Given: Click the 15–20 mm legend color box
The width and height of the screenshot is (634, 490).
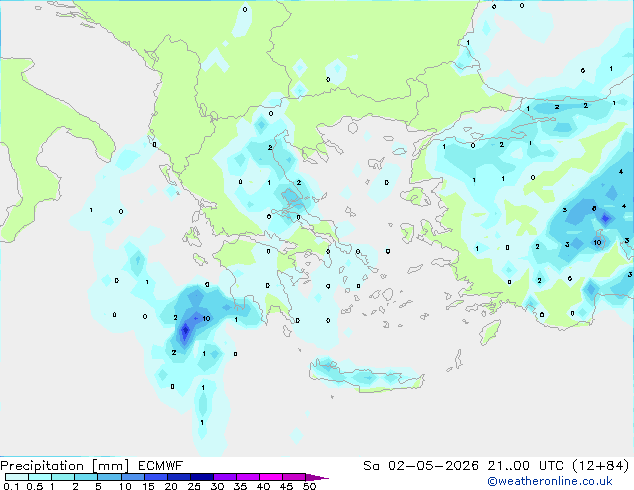Looking at the screenshot, I should pos(155,477).
